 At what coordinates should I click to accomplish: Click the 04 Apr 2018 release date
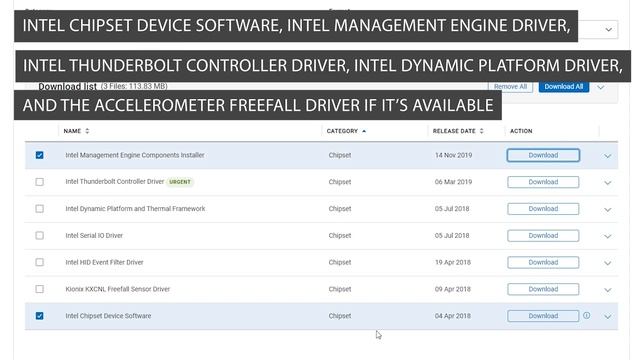tap(453, 316)
